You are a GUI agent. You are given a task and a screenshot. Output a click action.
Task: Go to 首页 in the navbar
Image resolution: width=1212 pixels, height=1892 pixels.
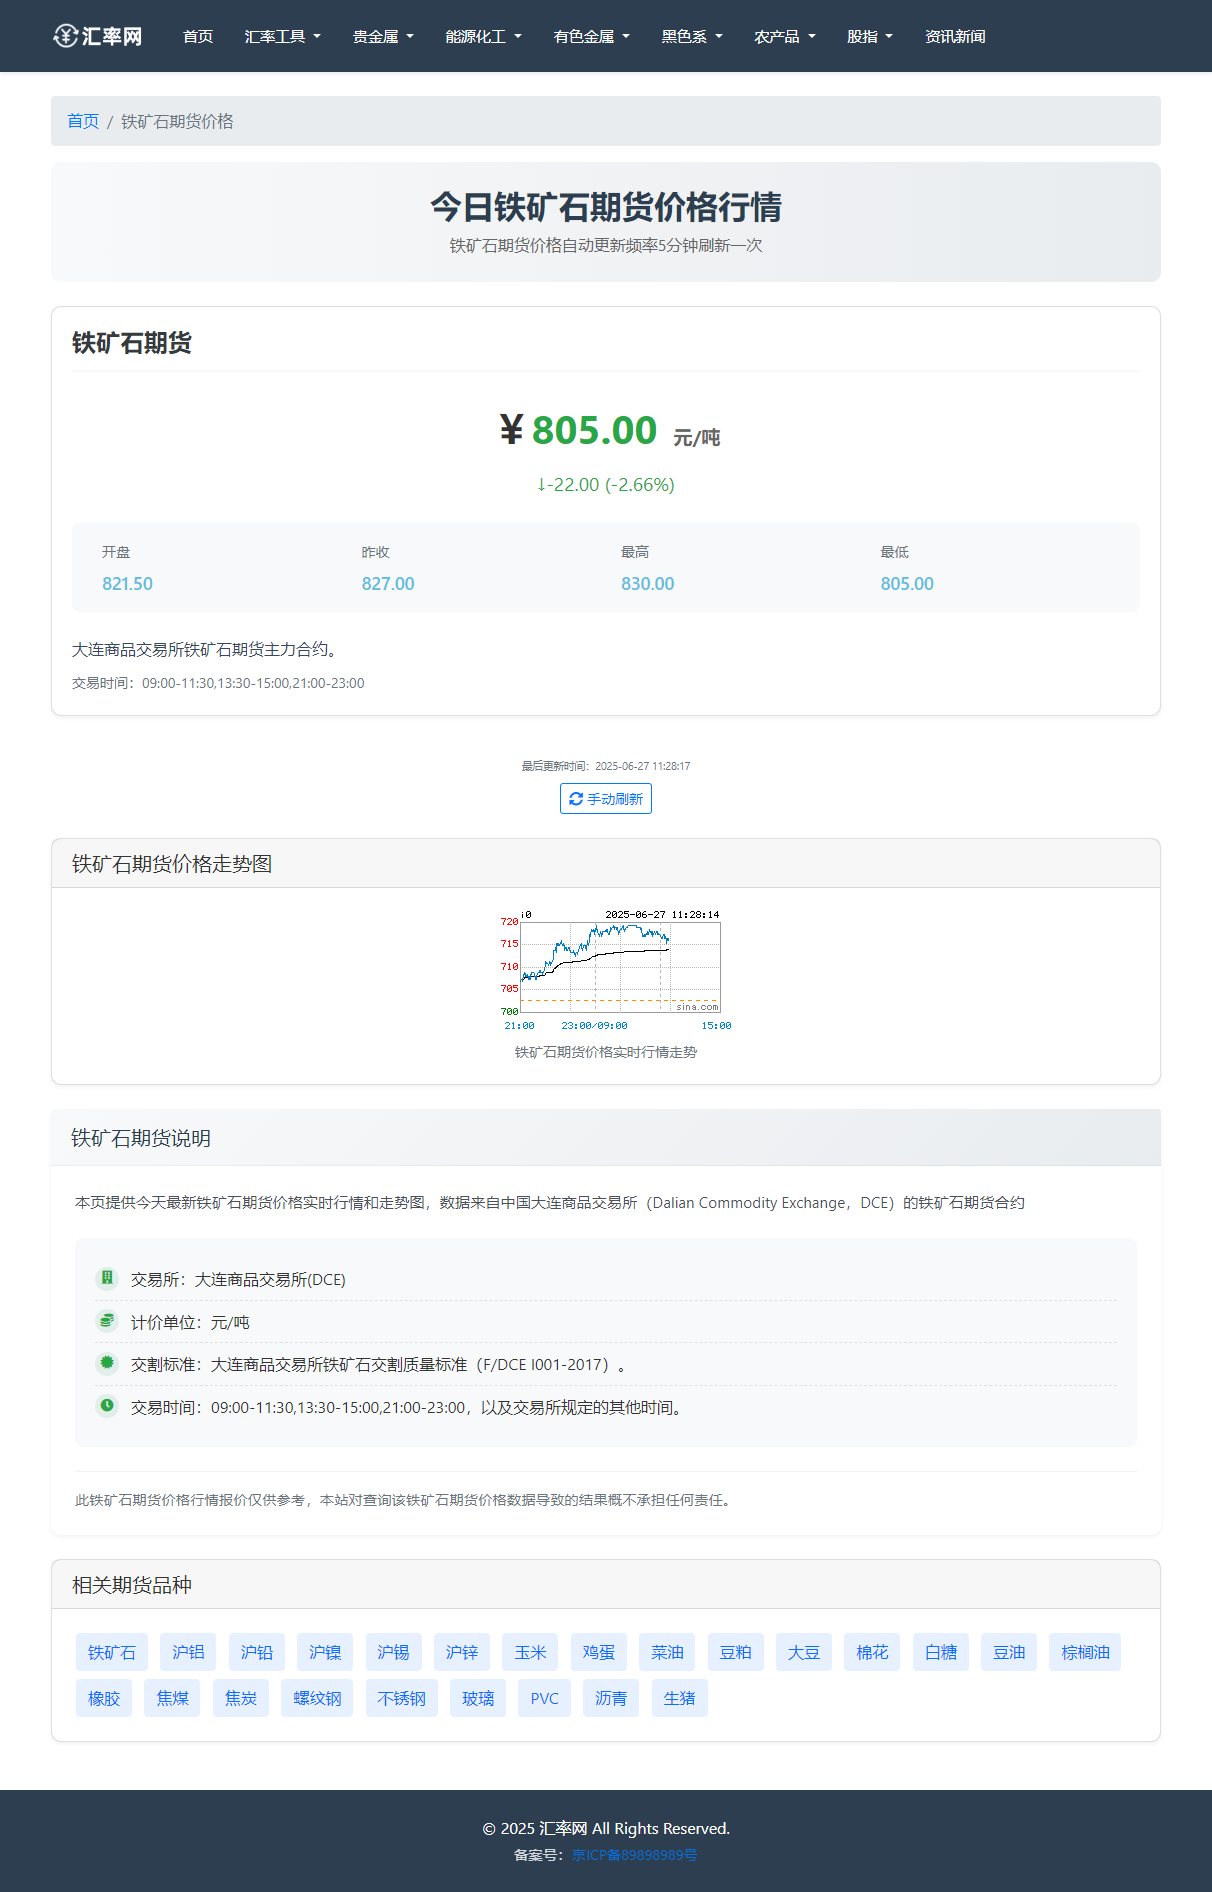198,37
